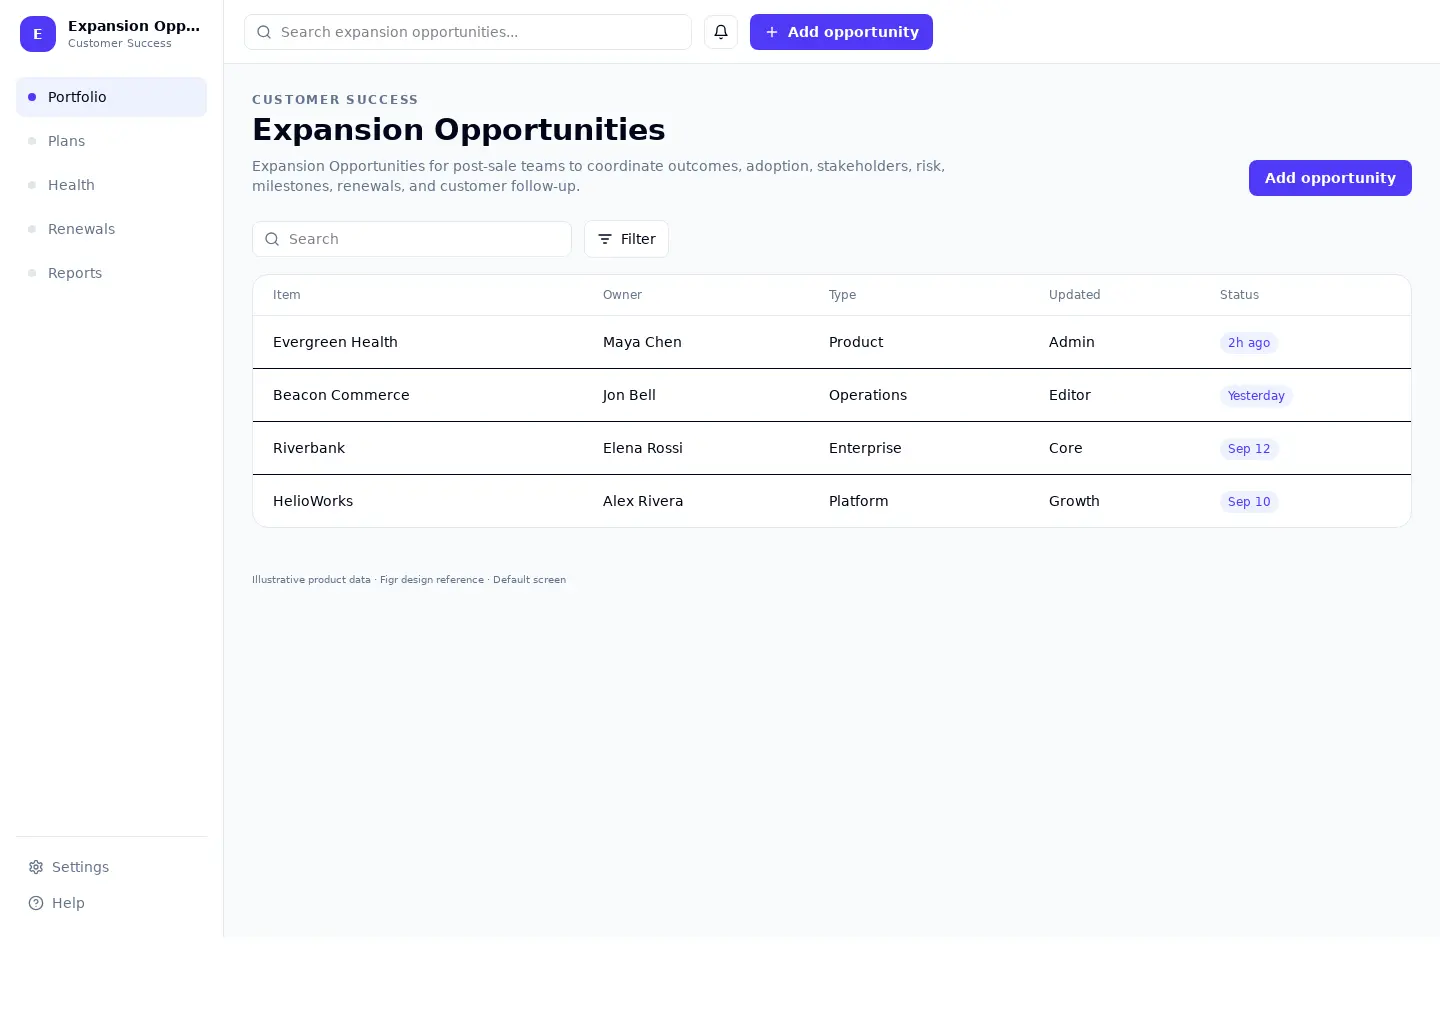Click owner Alex Rivera

(643, 501)
